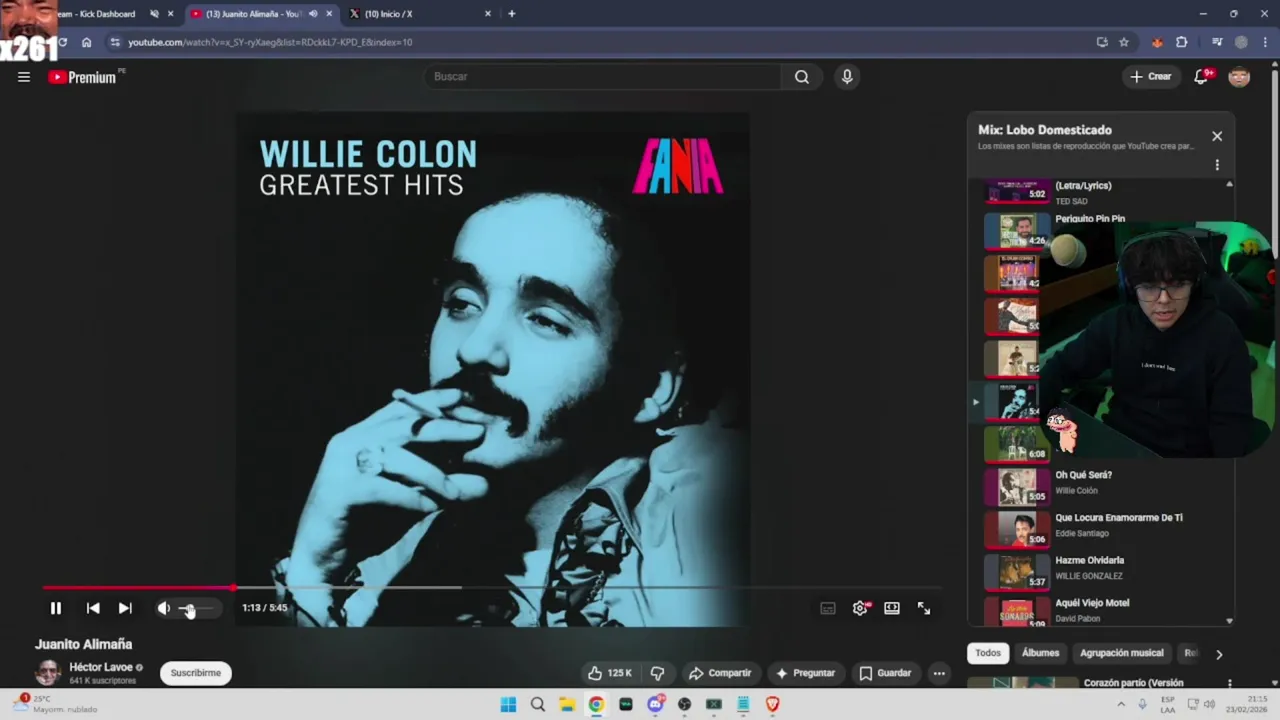
Task: Focus the Buscar search field
Action: [603, 77]
